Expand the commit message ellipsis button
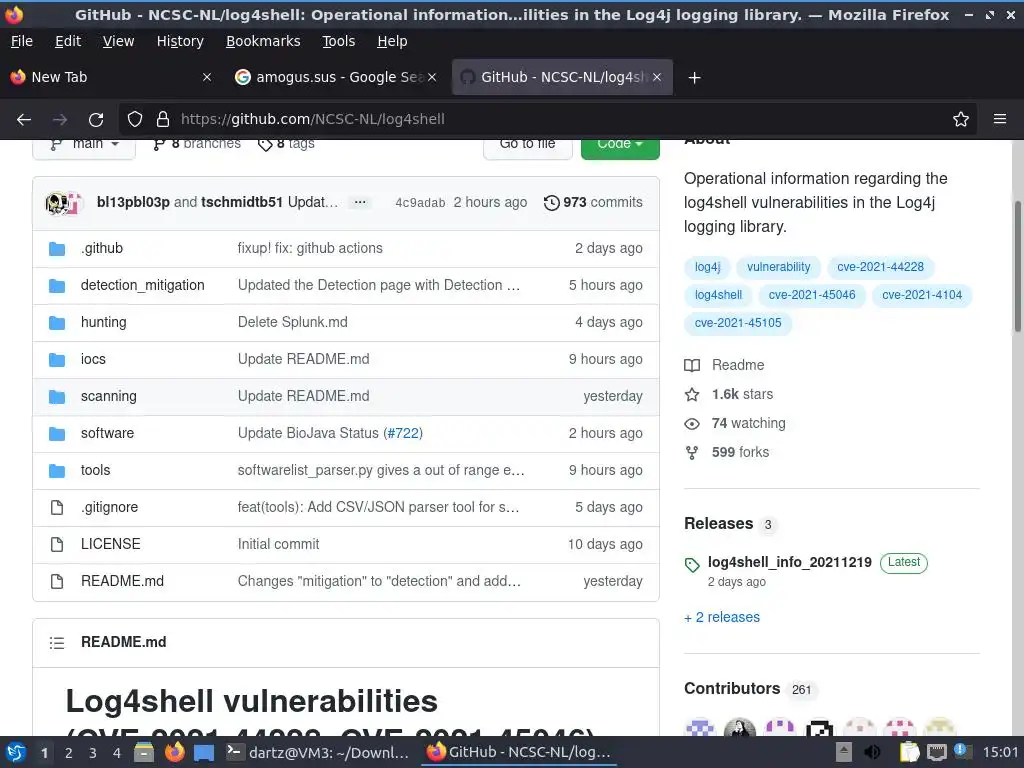1024x768 pixels. 360,202
